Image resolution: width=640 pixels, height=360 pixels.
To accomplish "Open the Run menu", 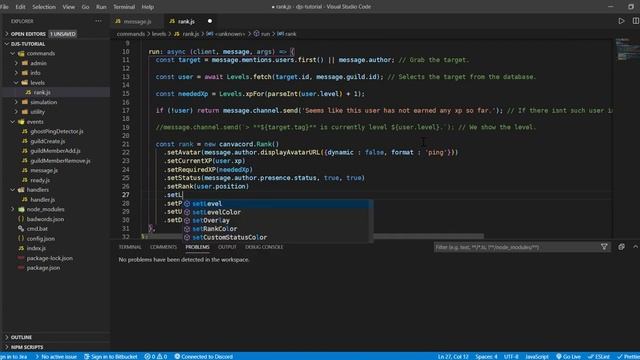I will point(101,7).
